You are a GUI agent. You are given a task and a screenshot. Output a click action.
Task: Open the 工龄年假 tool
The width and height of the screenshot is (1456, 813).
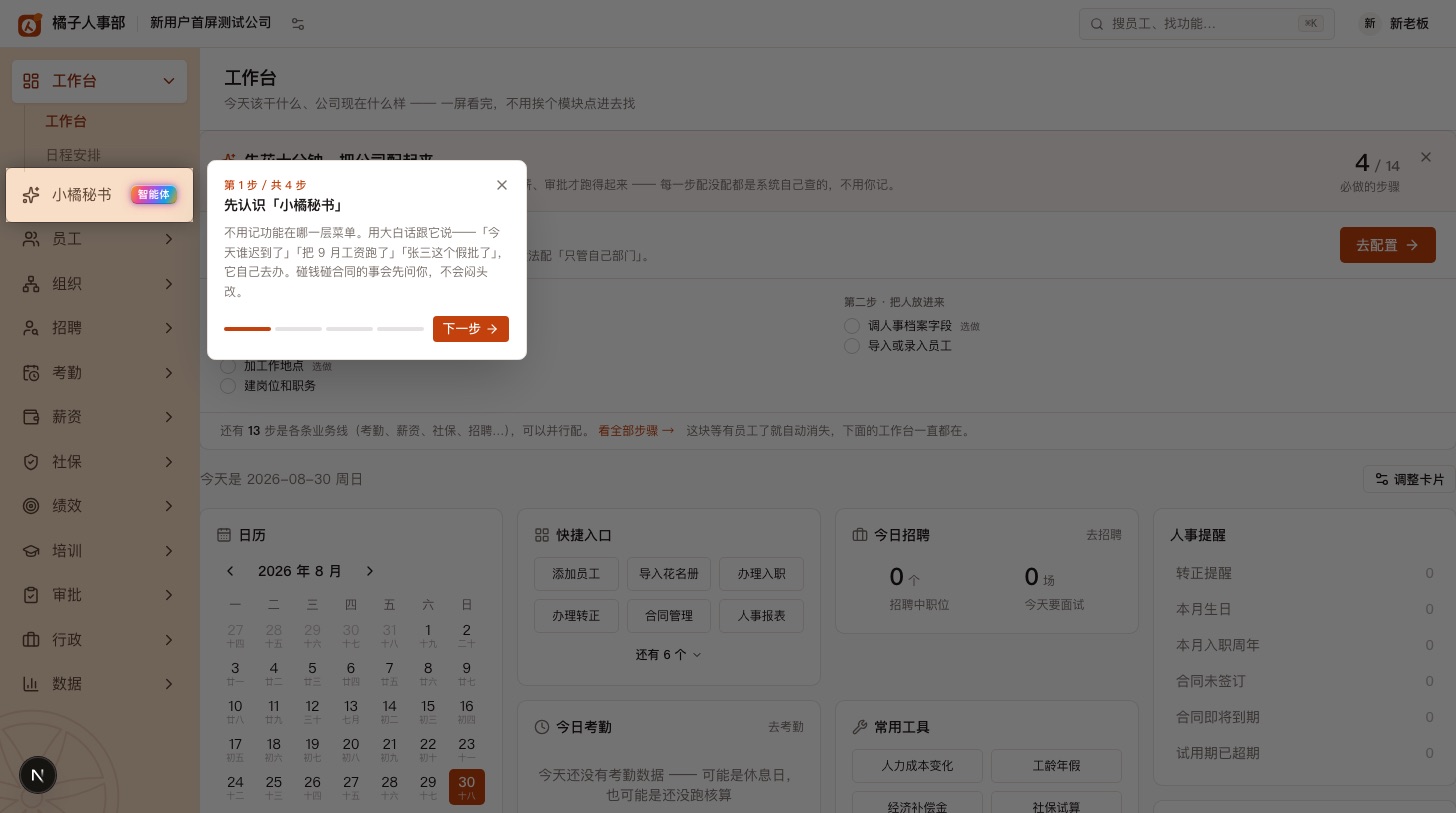(1056, 766)
